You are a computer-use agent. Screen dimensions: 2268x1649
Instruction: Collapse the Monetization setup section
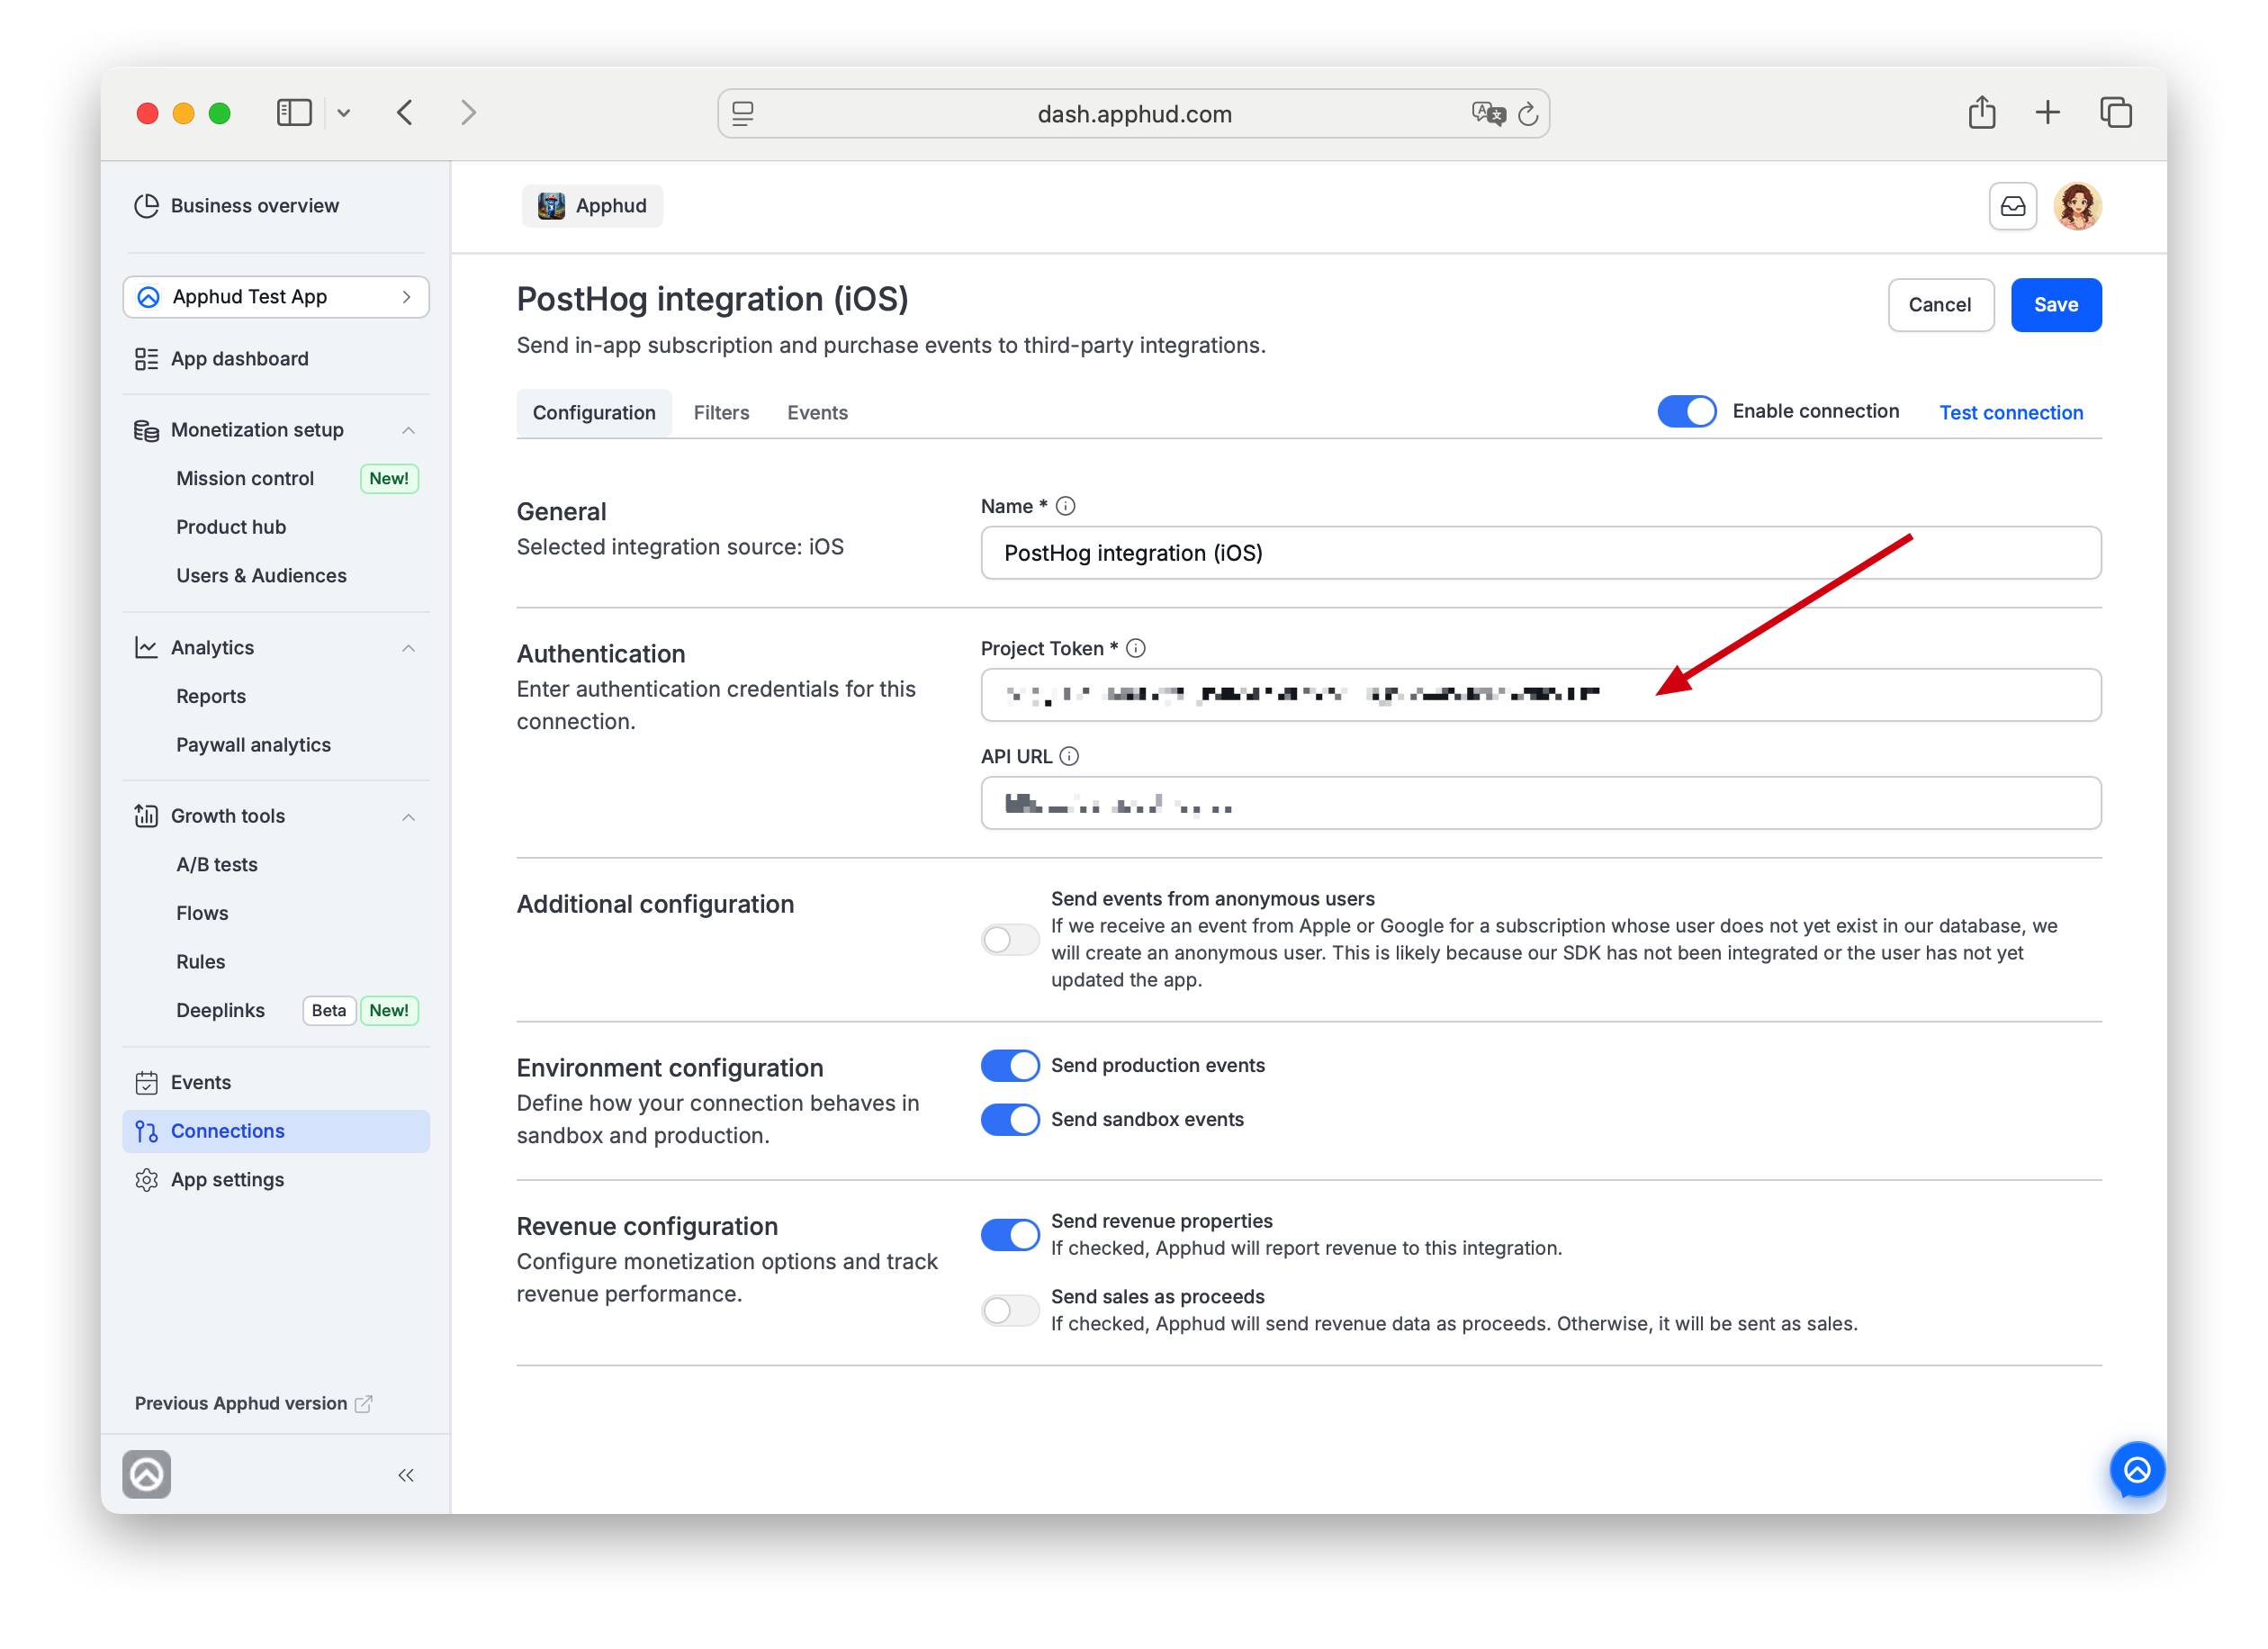(x=408, y=430)
